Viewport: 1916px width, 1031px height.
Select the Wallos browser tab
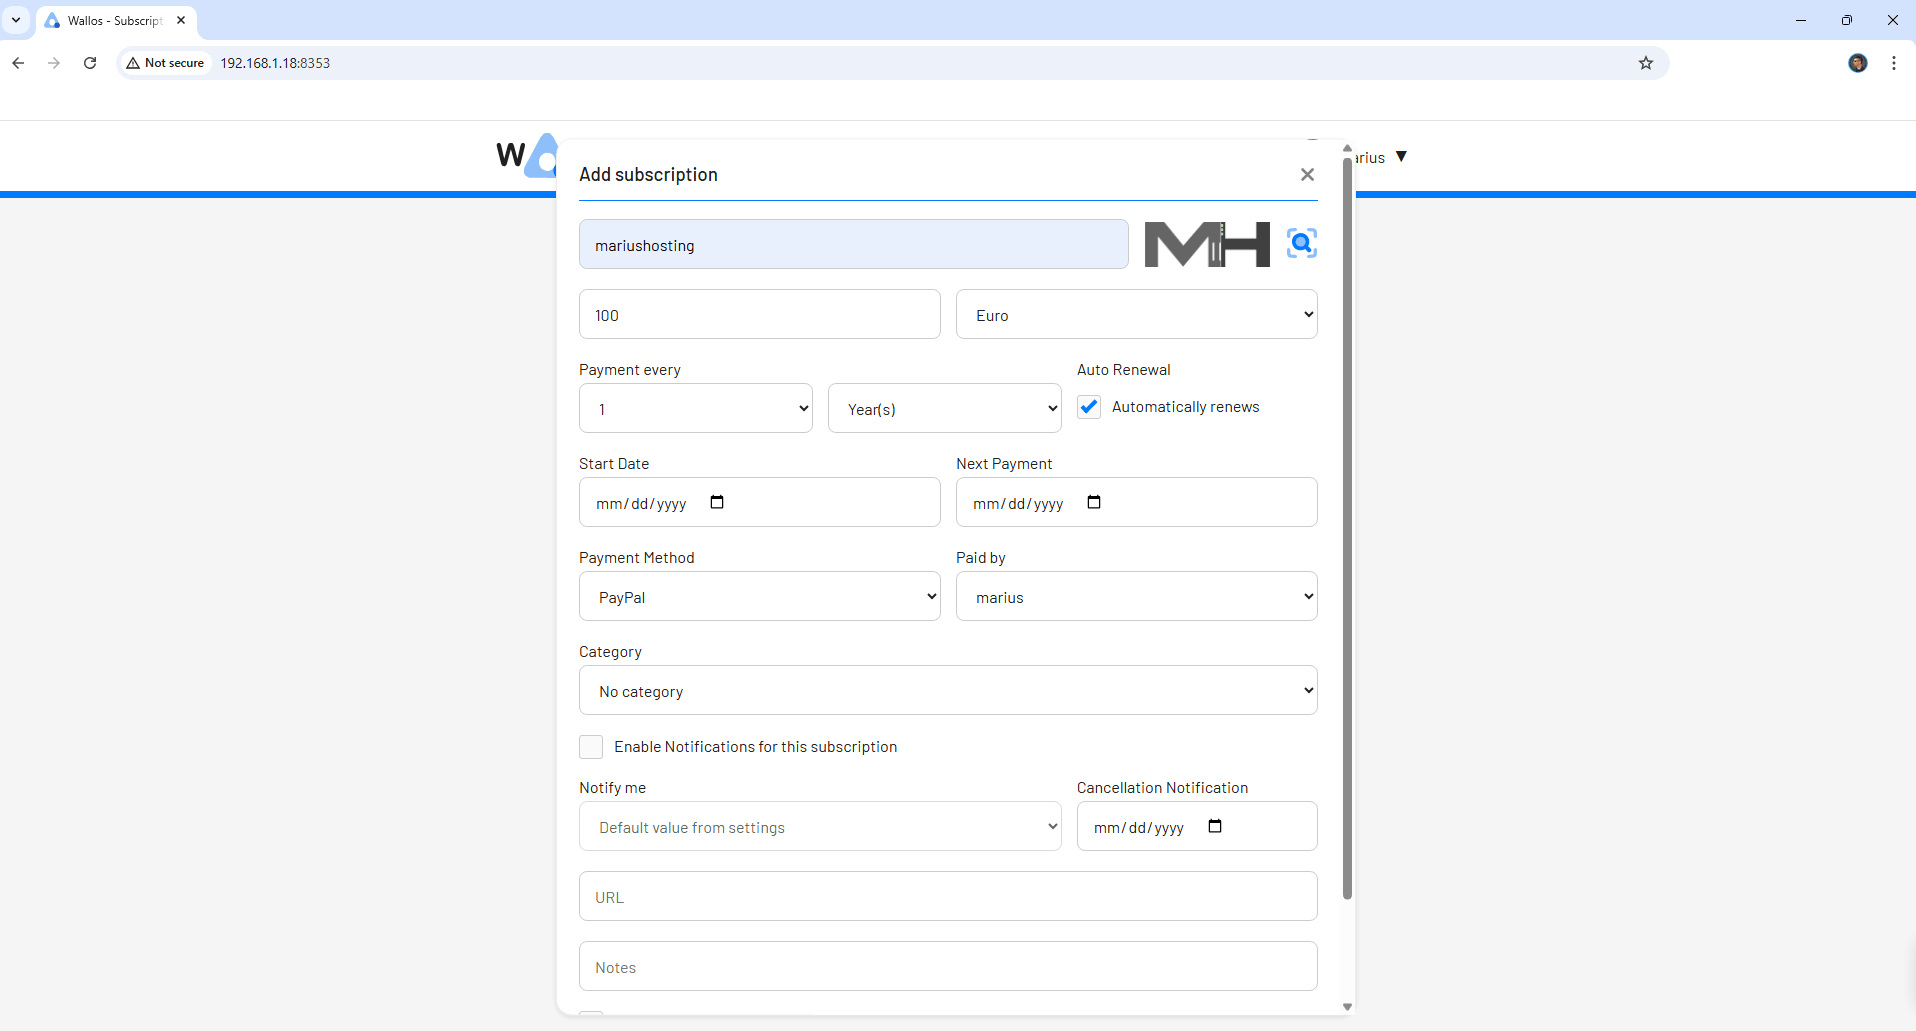(x=114, y=21)
